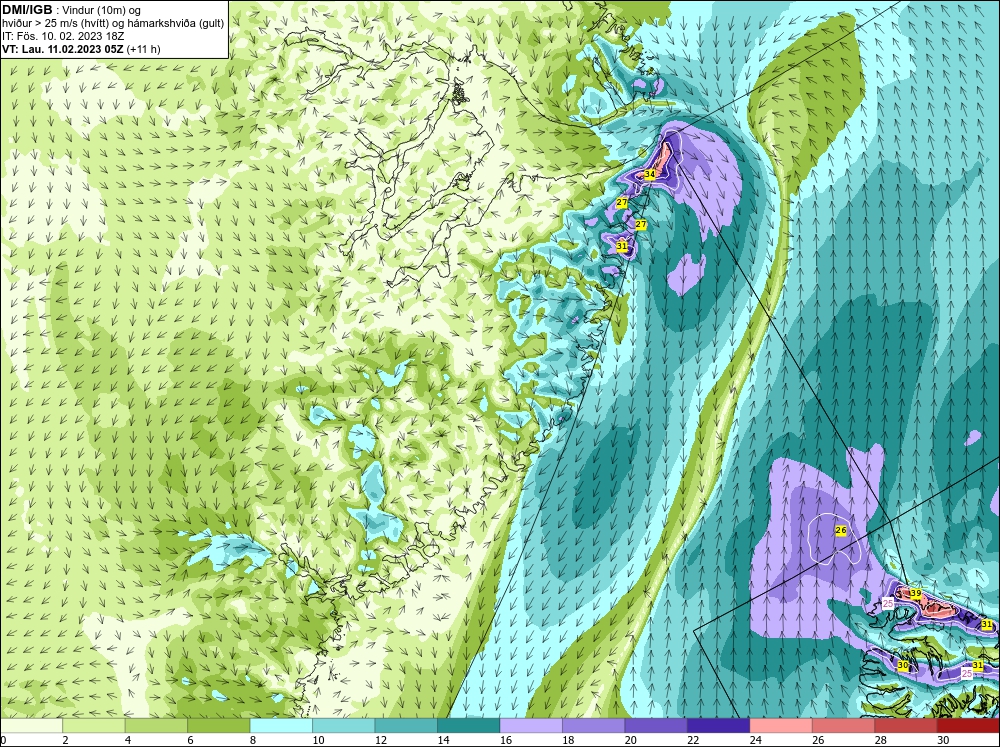Select the 20–22 m/s violet legend swatch

click(x=656, y=726)
